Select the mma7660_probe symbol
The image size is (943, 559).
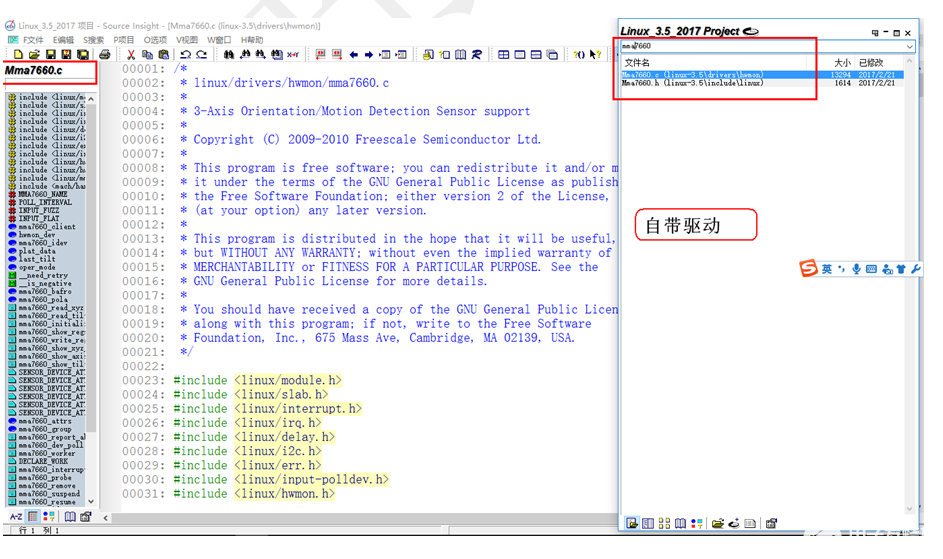pyautogui.click(x=45, y=478)
